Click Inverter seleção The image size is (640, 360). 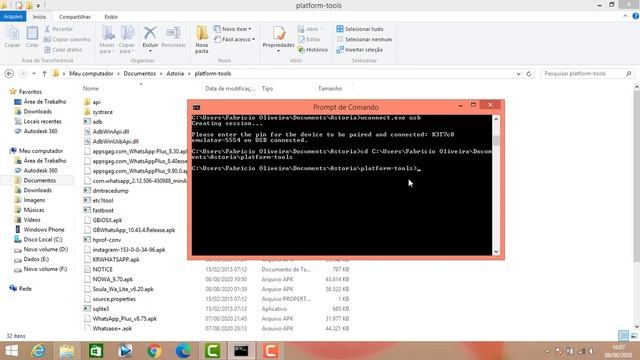coord(360,49)
